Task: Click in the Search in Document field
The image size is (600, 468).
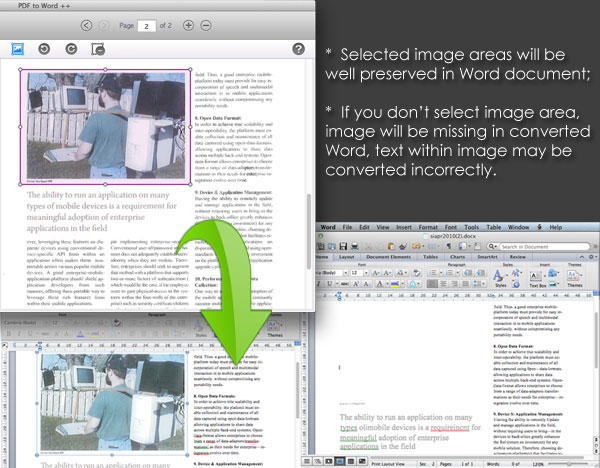Action: point(544,247)
